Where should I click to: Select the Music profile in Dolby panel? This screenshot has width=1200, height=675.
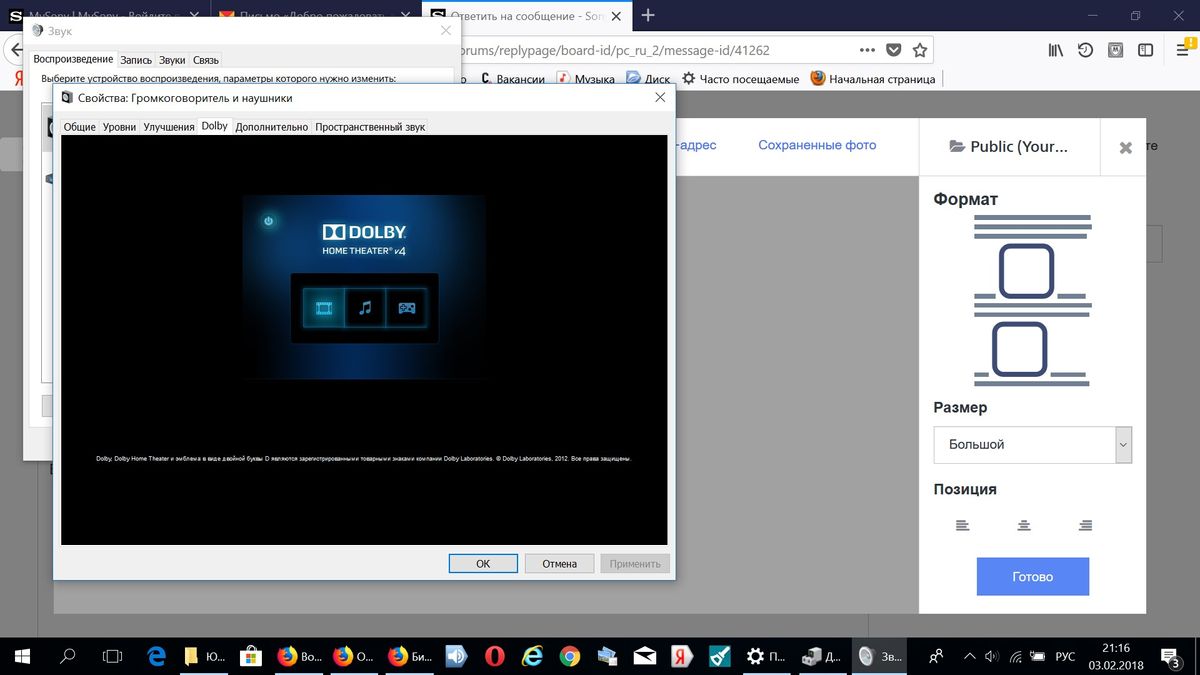364,308
